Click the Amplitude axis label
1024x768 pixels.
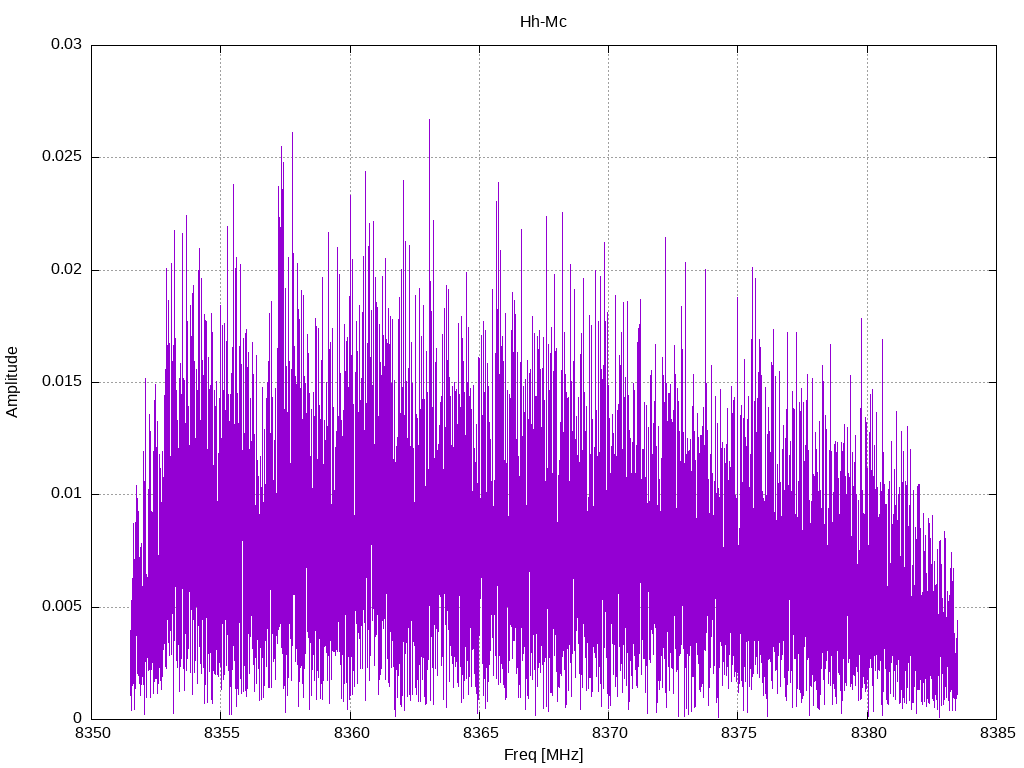coord(12,382)
